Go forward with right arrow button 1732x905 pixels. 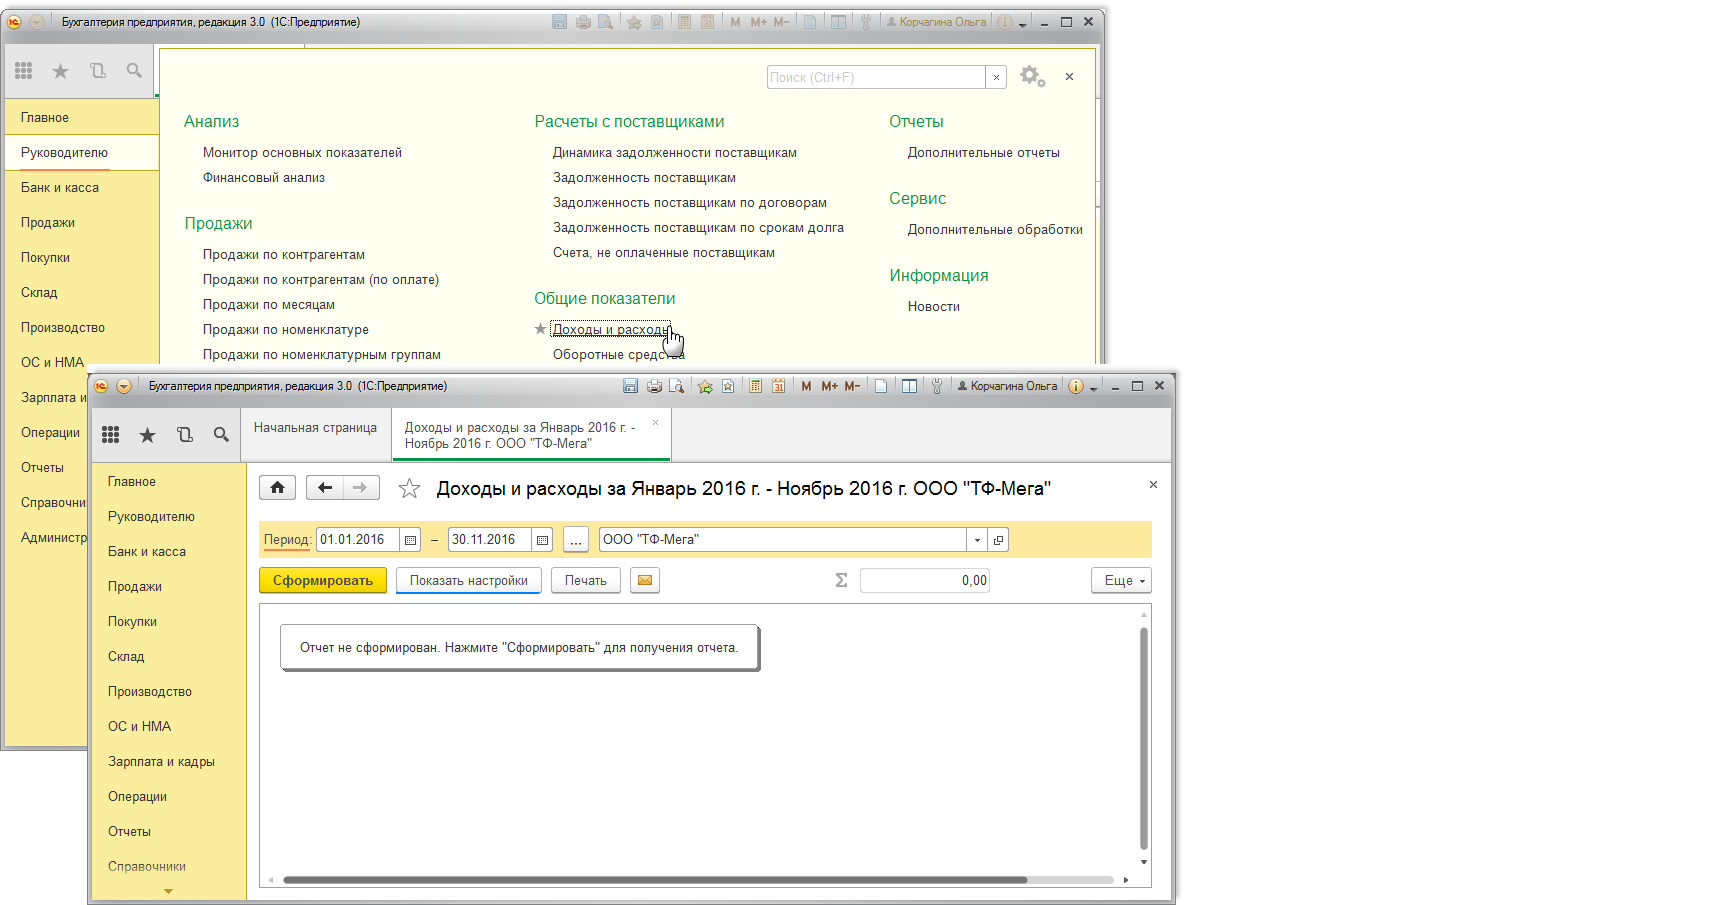pos(361,487)
